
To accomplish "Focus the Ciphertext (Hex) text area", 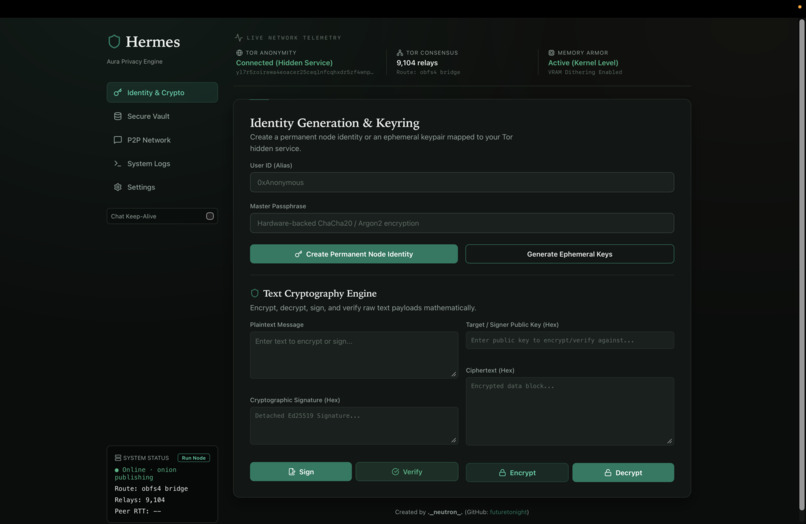I will tap(570, 411).
